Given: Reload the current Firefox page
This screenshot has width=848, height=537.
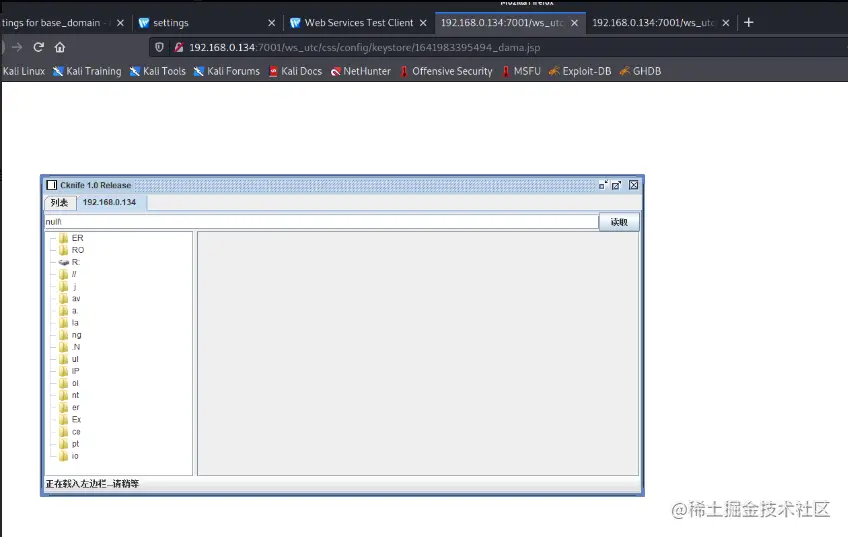Looking at the screenshot, I should point(38,47).
